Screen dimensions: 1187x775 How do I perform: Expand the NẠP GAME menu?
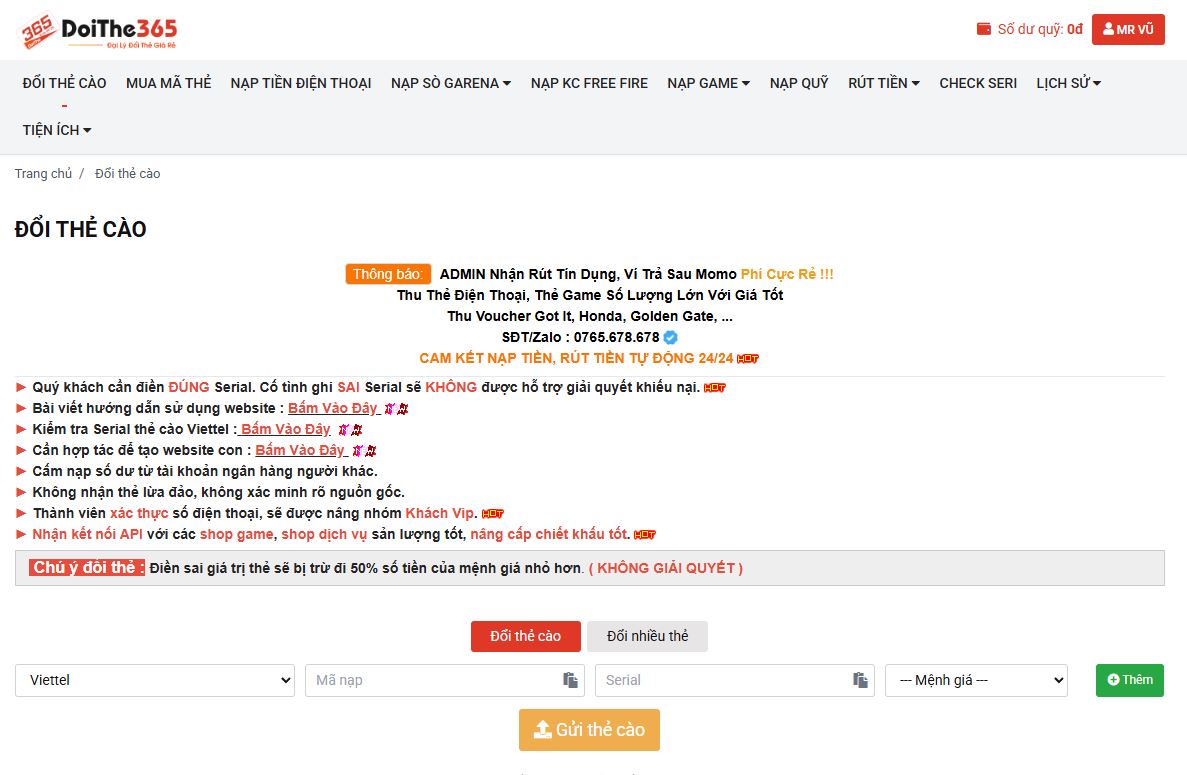(708, 83)
